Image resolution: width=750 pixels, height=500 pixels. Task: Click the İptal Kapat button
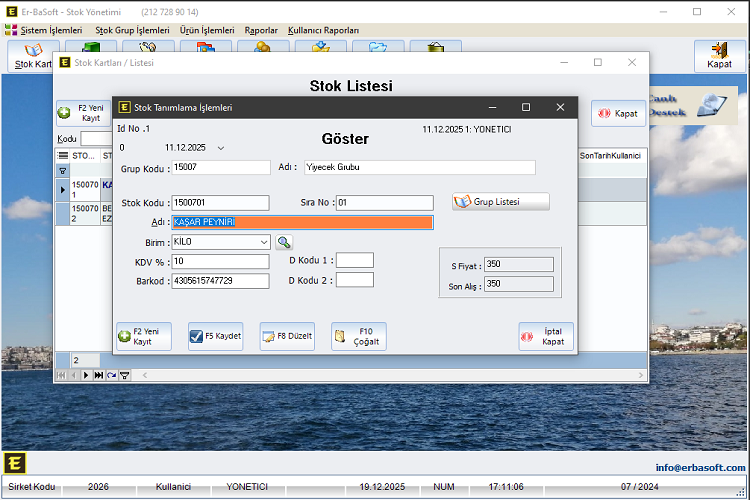click(546, 337)
